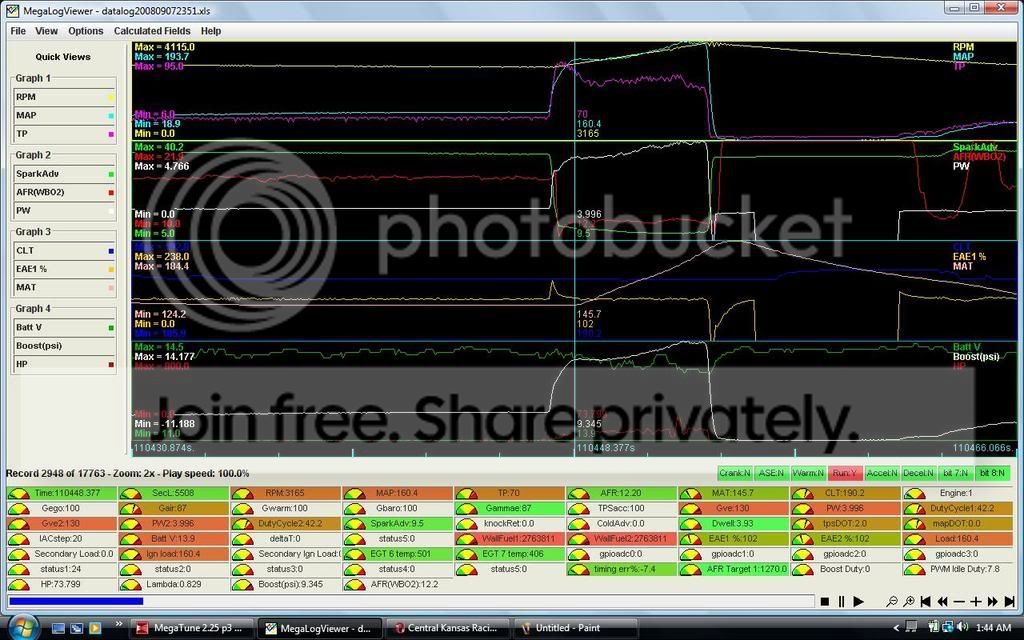Viewport: 1024px width, 640px height.
Task: Show hidden tray icons with the arrow
Action: (x=896, y=628)
